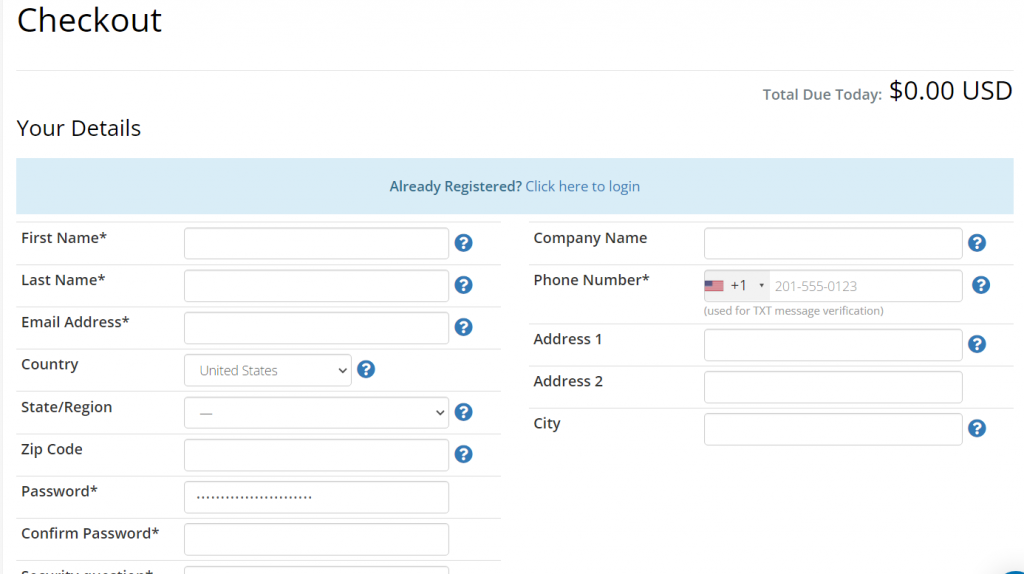1024x574 pixels.
Task: Click help icon beside State/Region dropdown
Action: point(463,412)
